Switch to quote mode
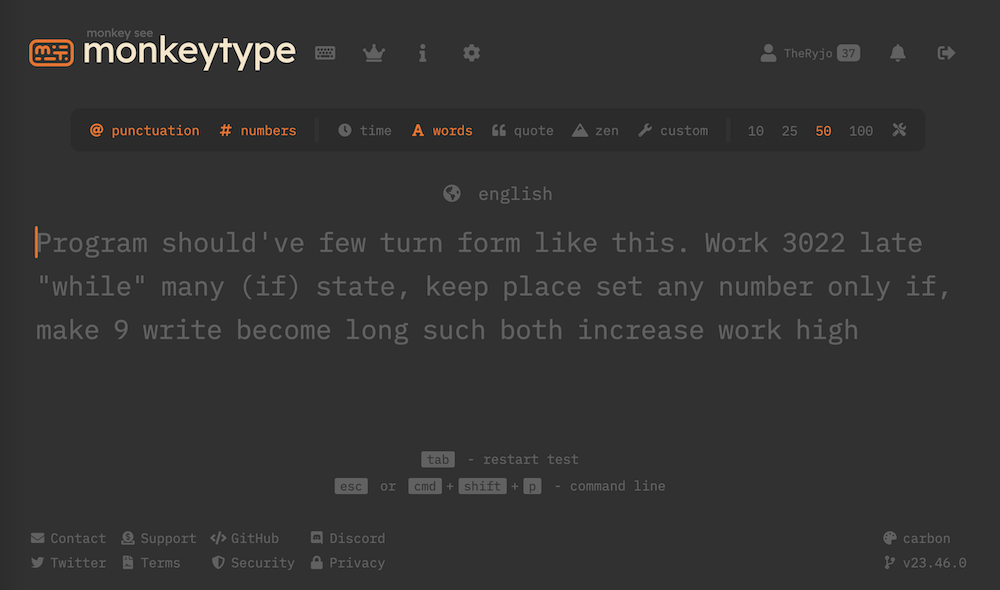The width and height of the screenshot is (1000, 590). [523, 131]
